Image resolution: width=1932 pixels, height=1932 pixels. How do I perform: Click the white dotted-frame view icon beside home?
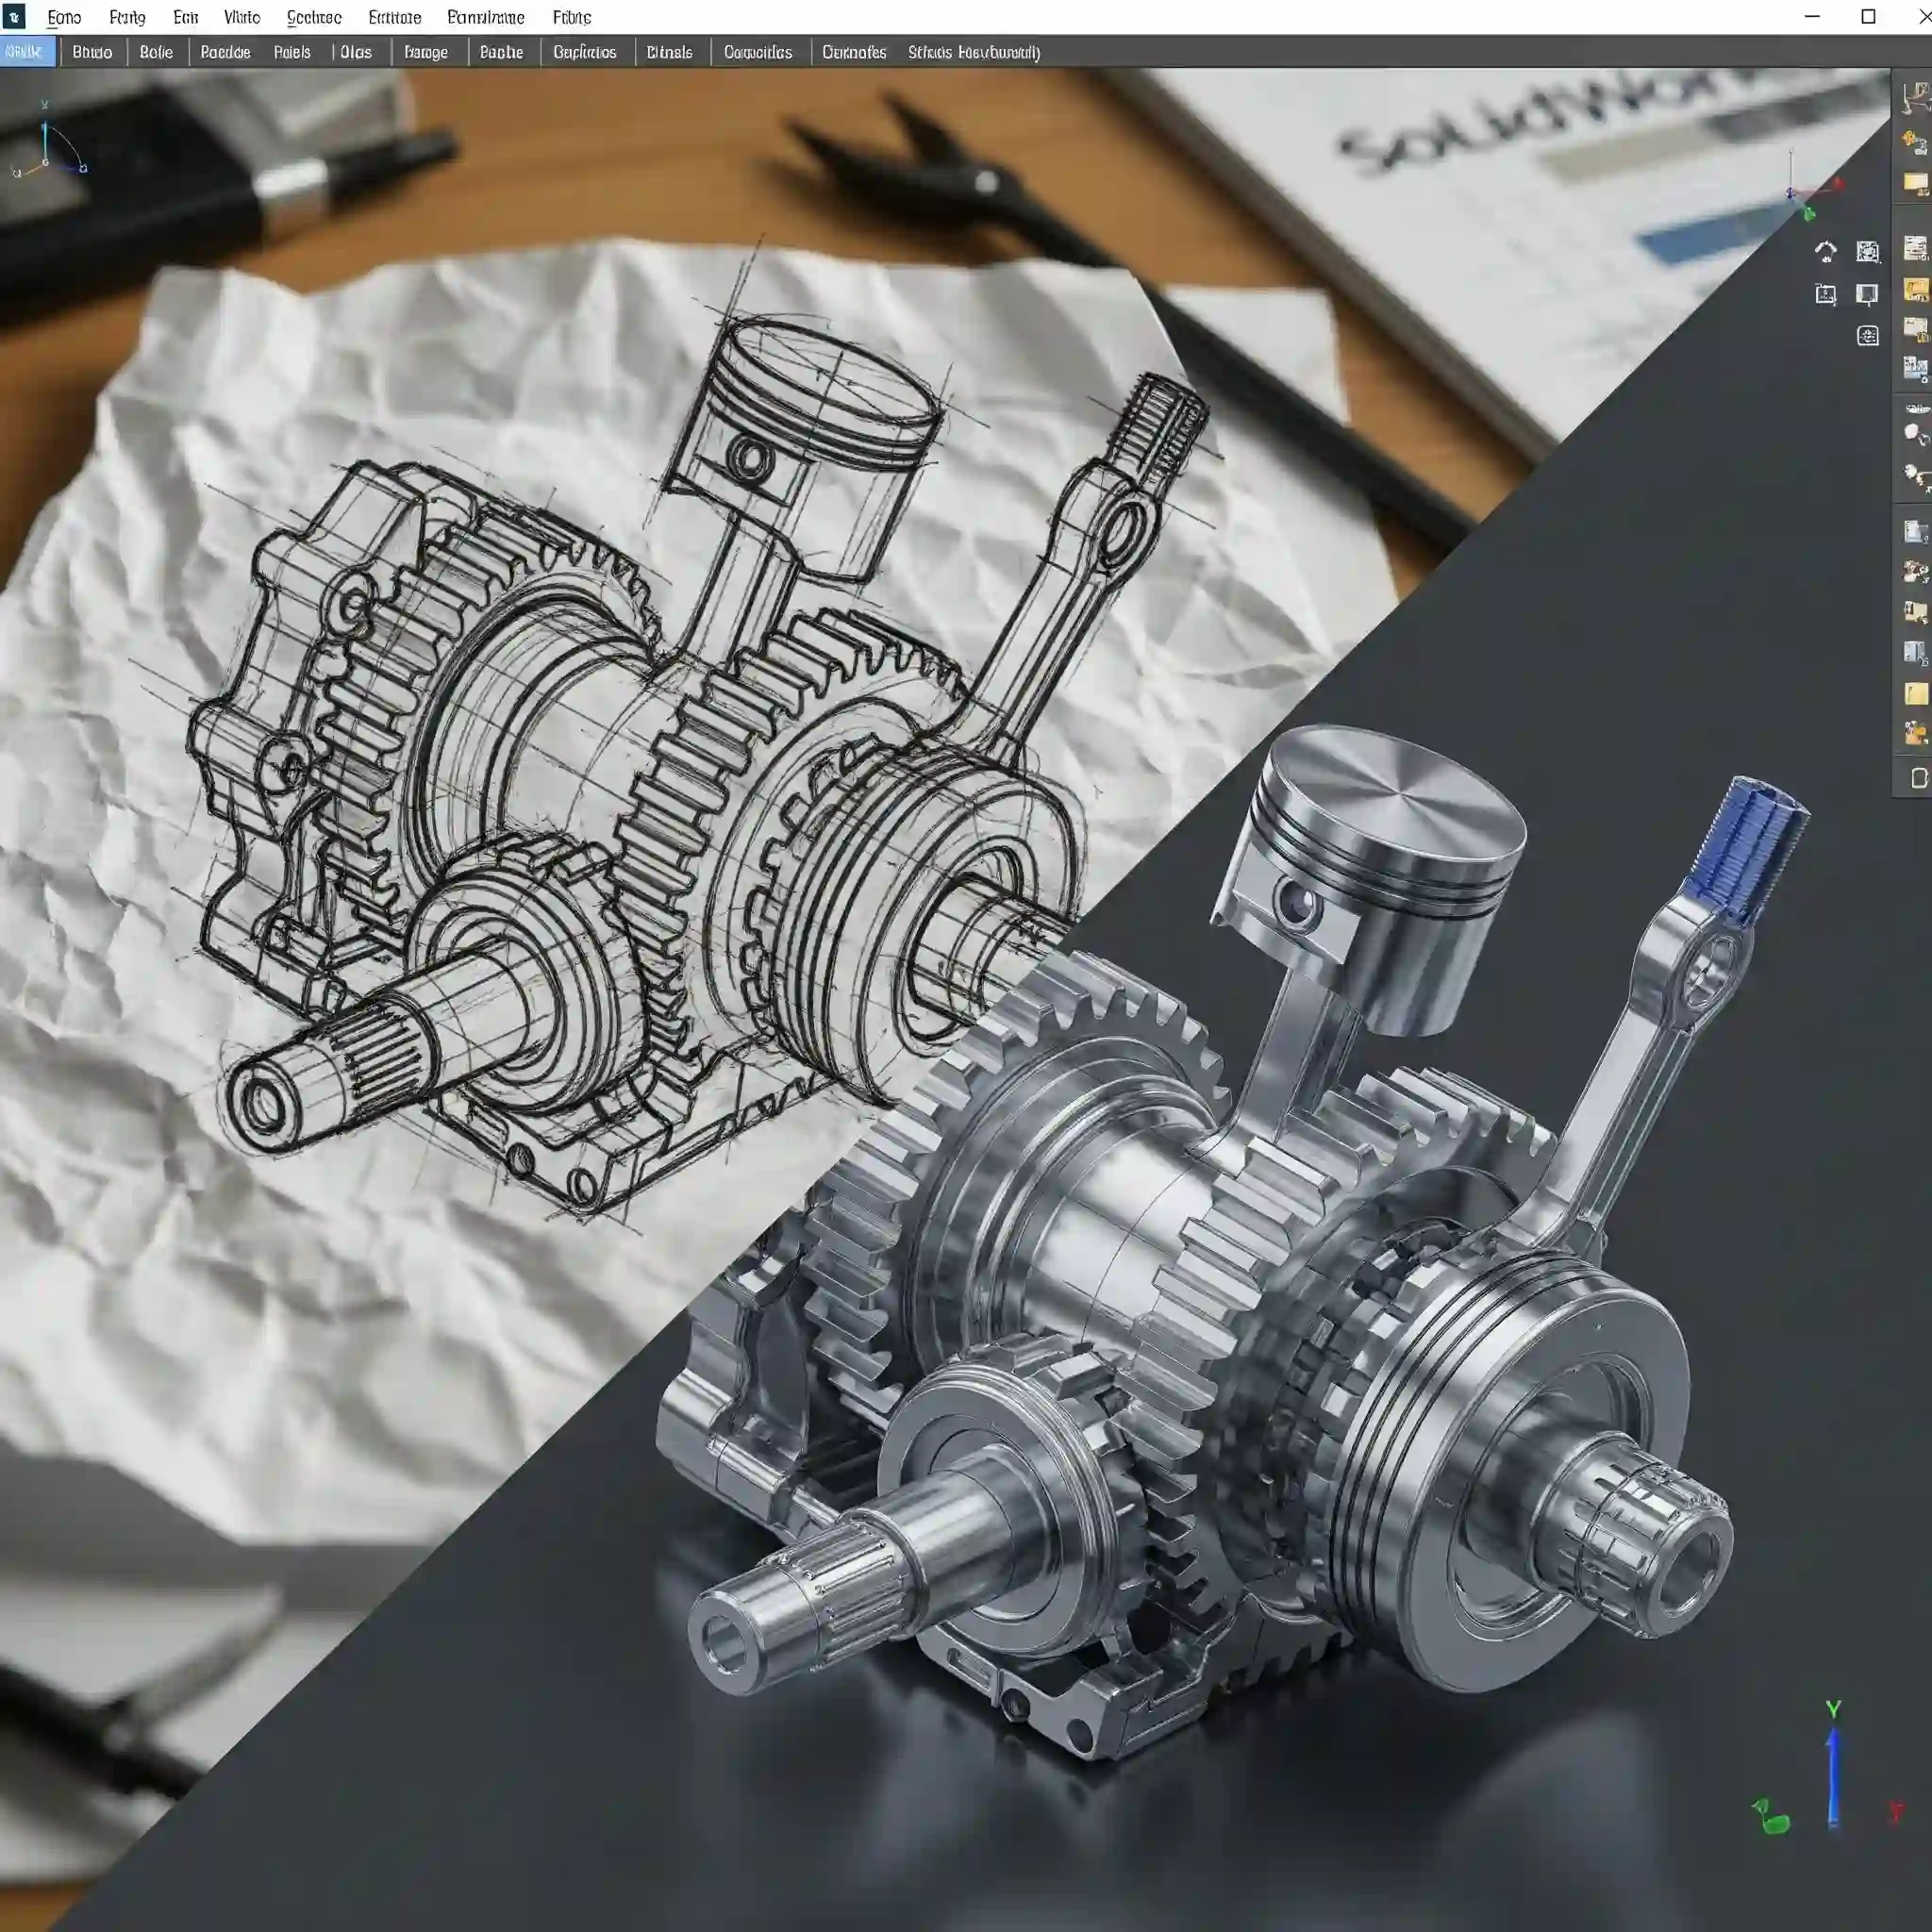pyautogui.click(x=1867, y=251)
